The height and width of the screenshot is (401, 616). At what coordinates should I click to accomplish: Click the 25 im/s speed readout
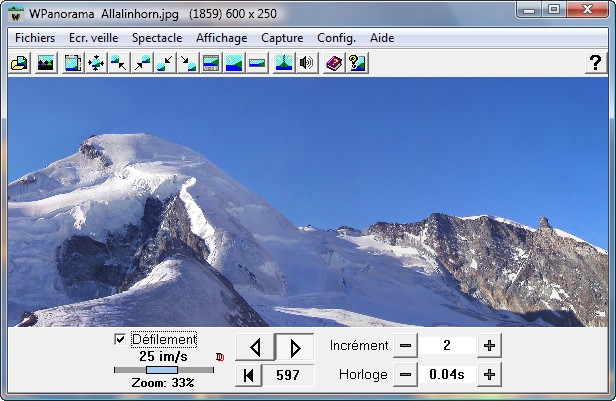click(163, 356)
